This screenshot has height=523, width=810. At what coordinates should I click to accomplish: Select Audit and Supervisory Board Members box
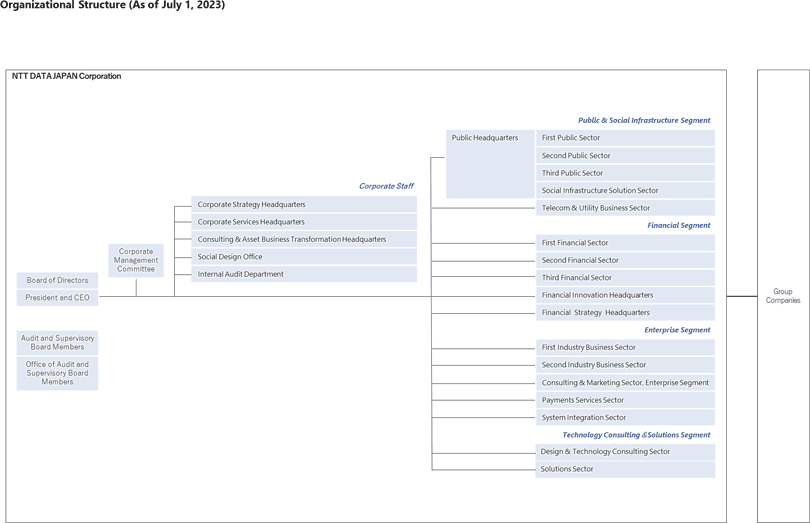[x=57, y=343]
